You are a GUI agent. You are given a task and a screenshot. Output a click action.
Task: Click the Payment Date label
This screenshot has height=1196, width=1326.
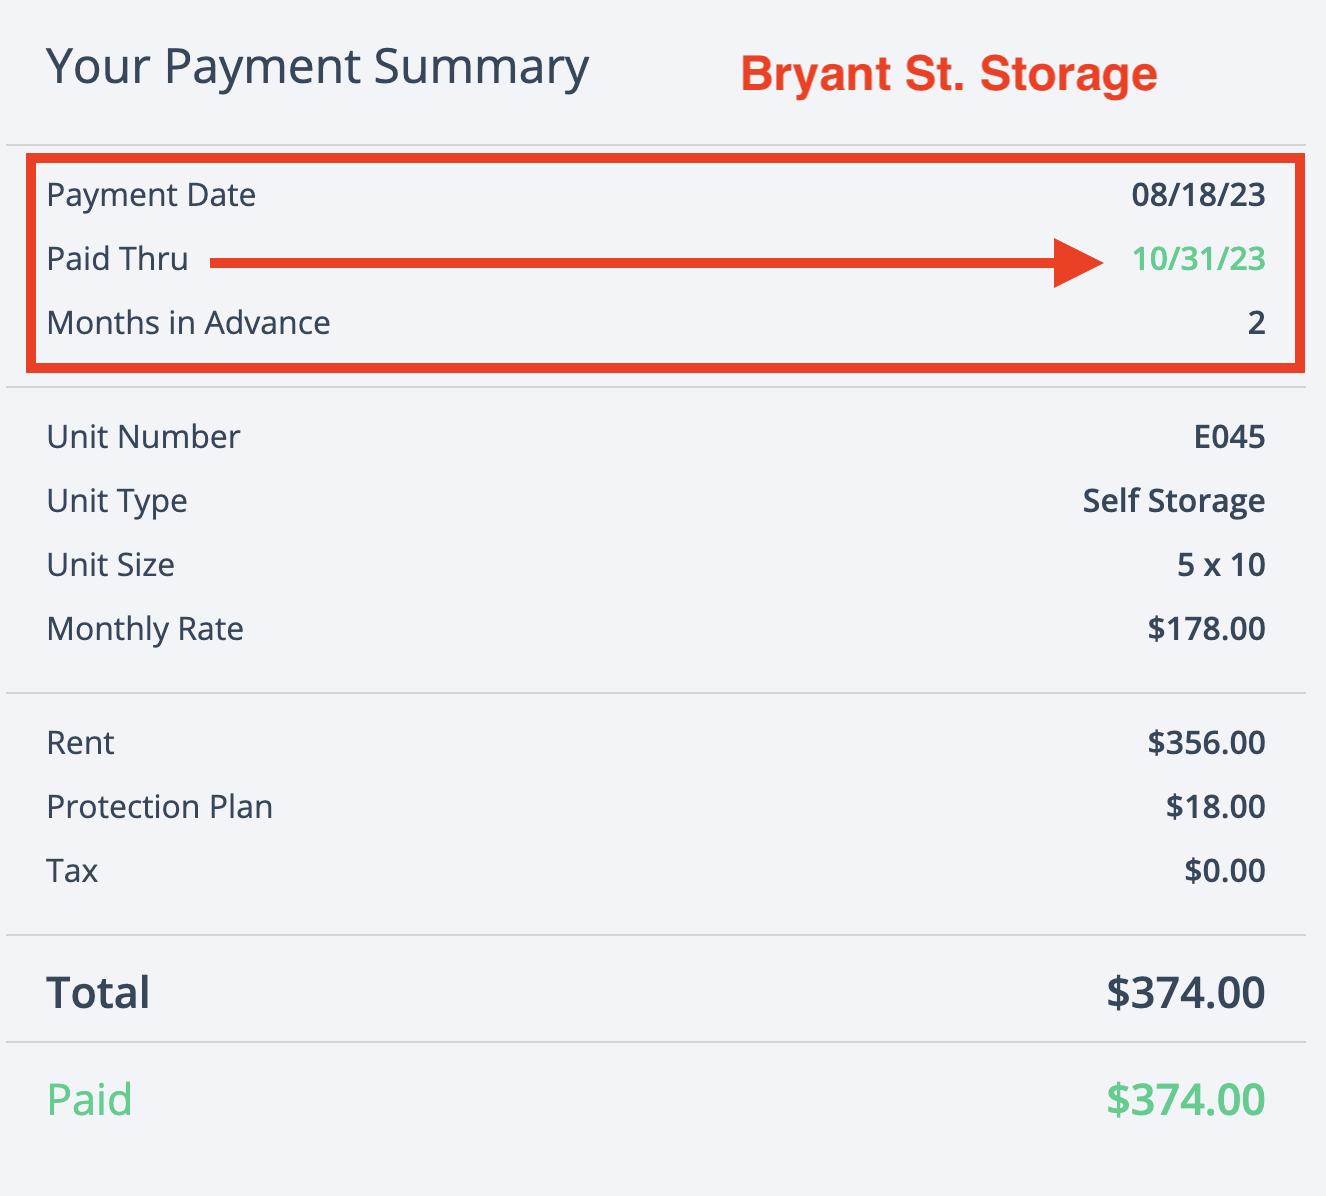point(151,195)
